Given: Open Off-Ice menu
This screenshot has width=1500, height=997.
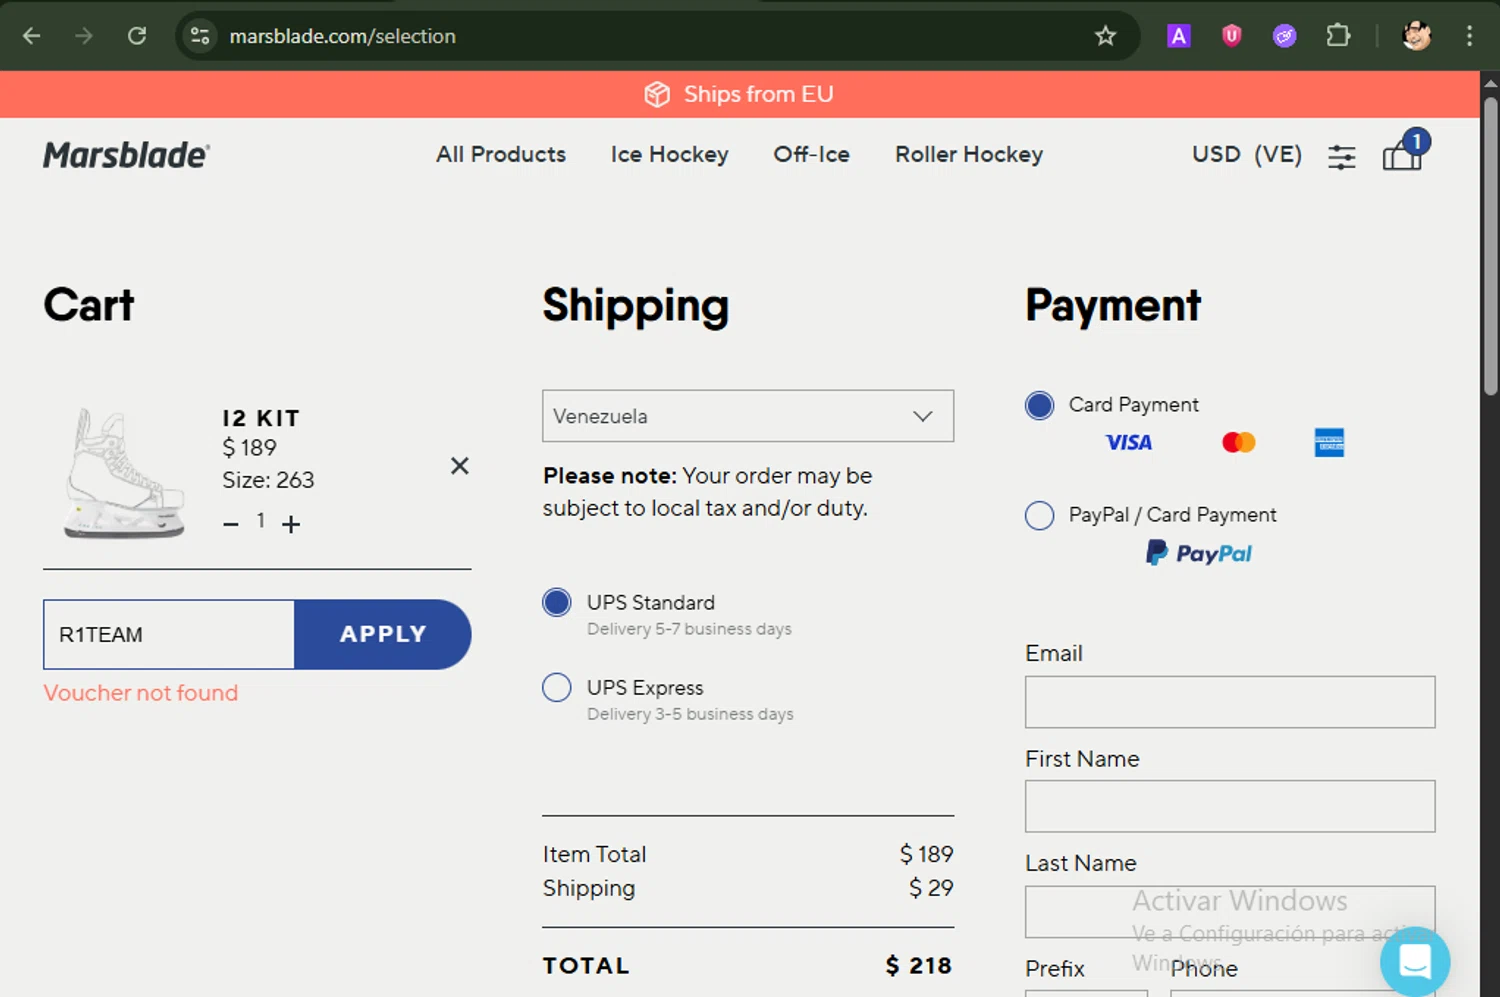Looking at the screenshot, I should tap(811, 155).
